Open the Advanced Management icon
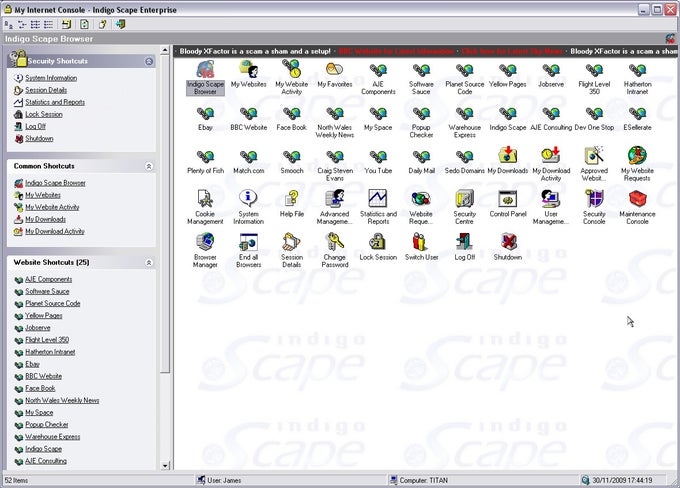This screenshot has height=488, width=680. click(x=334, y=199)
